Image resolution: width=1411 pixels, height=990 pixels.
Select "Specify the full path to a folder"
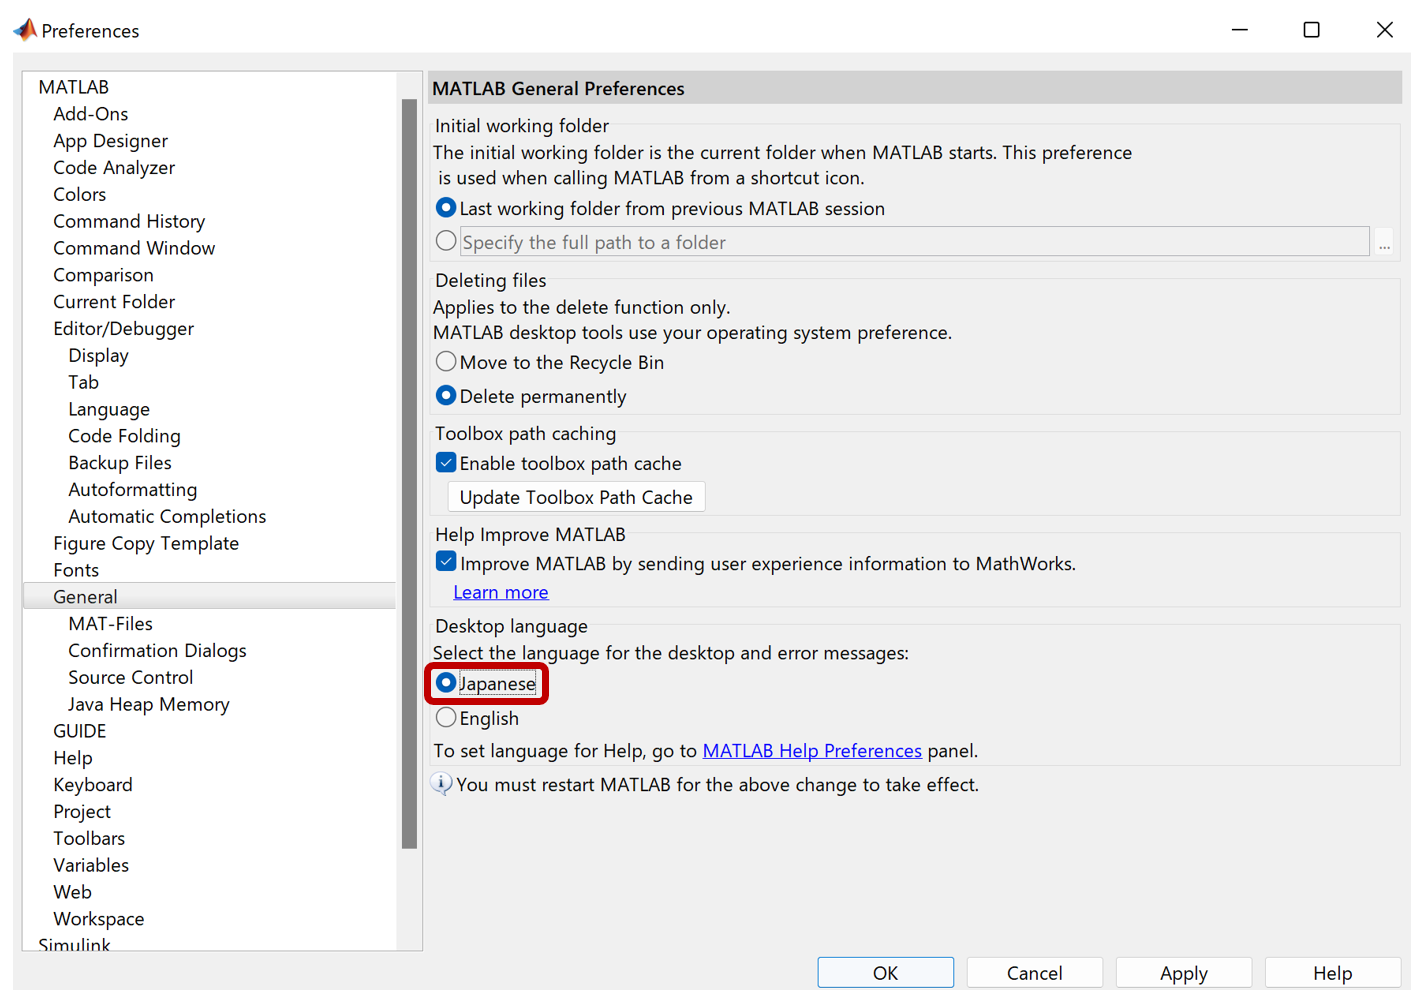[446, 240]
